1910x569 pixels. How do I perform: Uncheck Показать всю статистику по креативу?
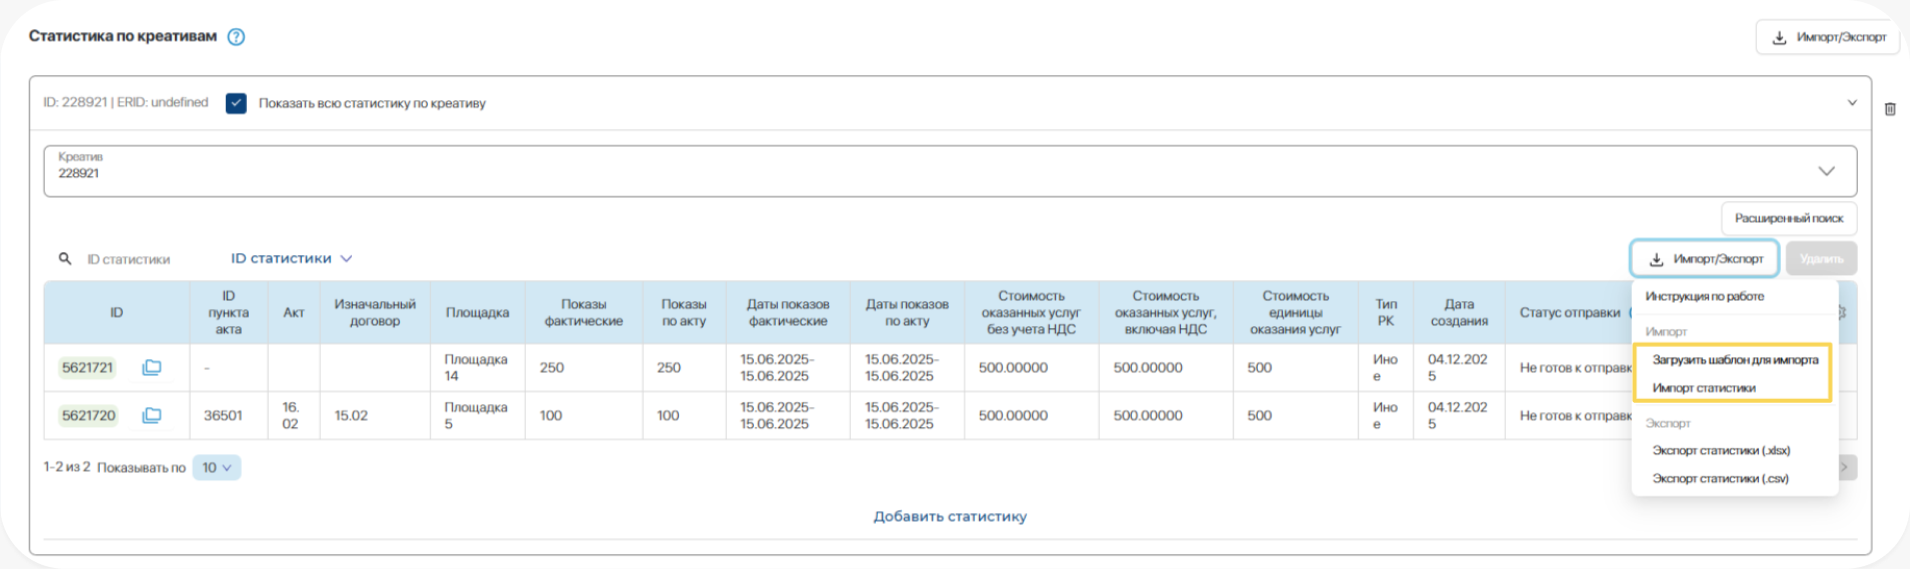[236, 104]
